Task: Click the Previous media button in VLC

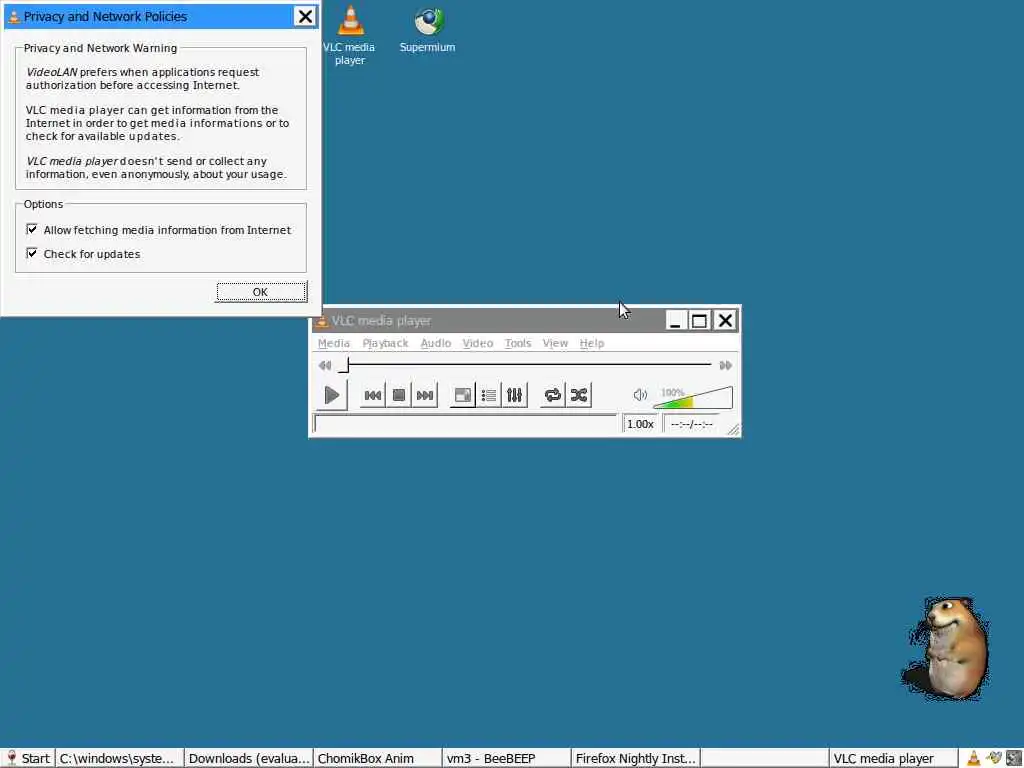Action: (373, 395)
